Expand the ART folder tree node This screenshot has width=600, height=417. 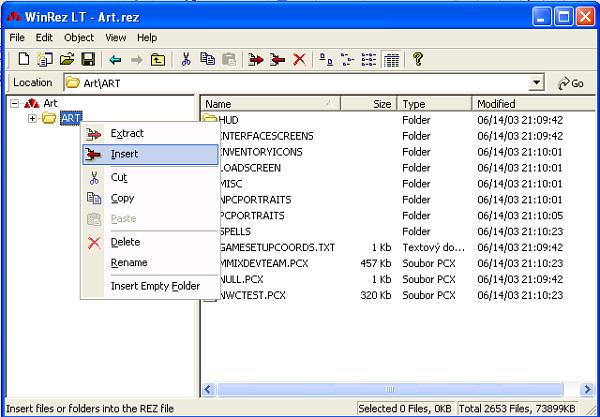(33, 118)
